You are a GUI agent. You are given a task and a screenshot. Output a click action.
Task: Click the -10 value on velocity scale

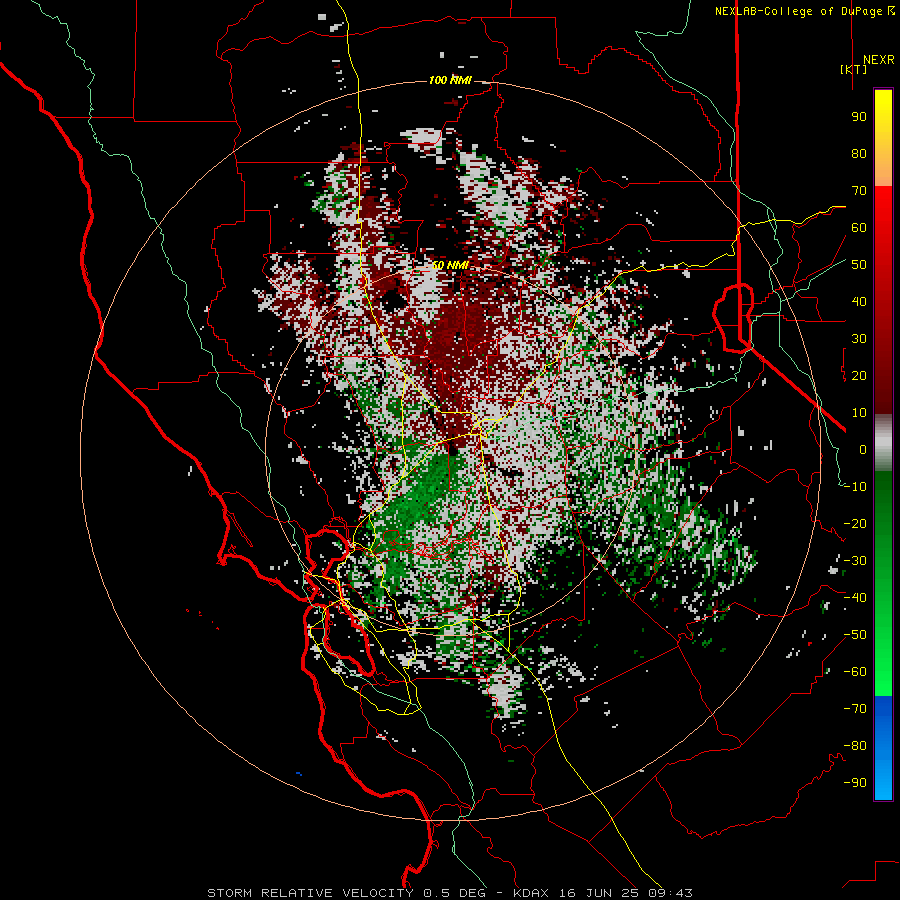pyautogui.click(x=855, y=487)
